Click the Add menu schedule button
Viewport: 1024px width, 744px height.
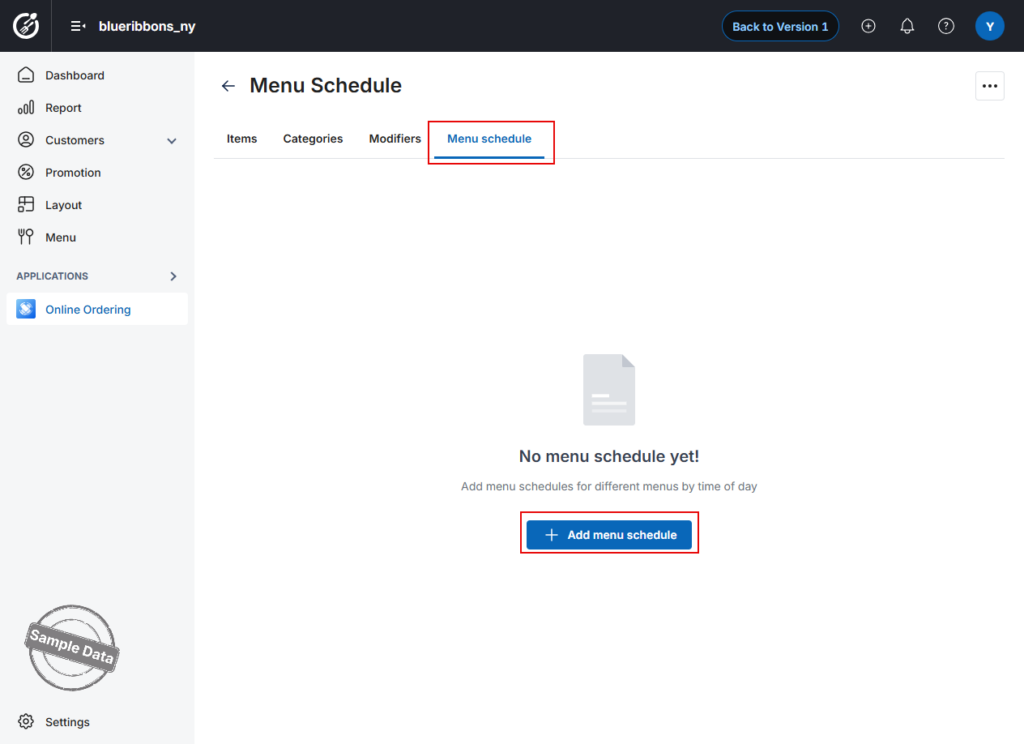point(609,534)
